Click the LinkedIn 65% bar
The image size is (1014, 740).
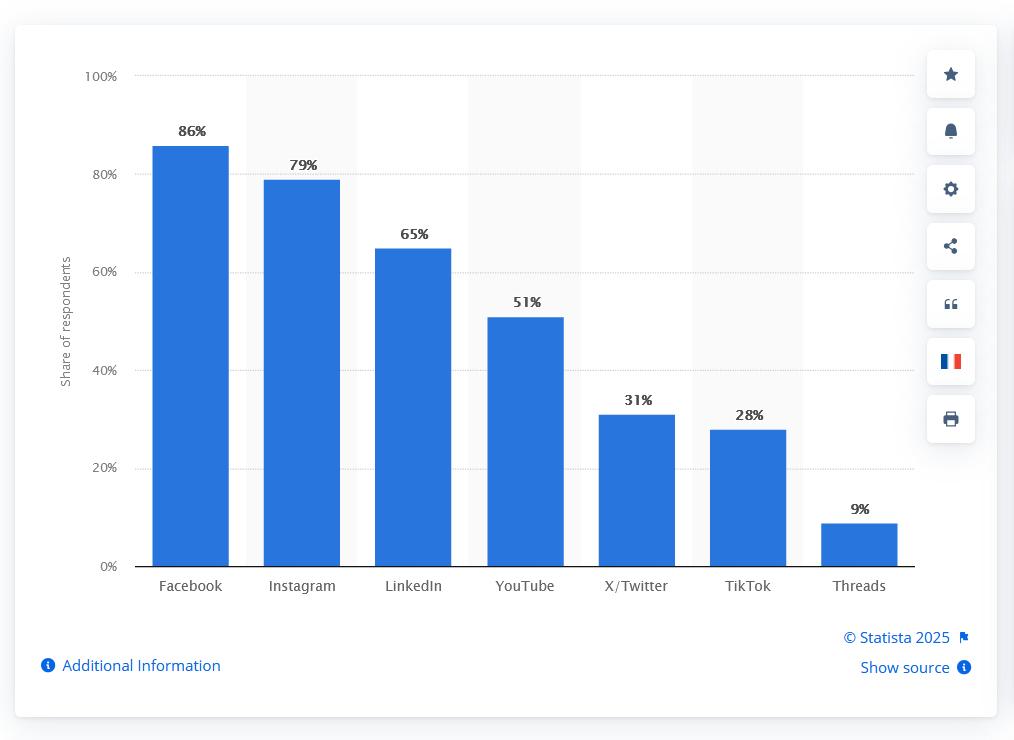(413, 407)
